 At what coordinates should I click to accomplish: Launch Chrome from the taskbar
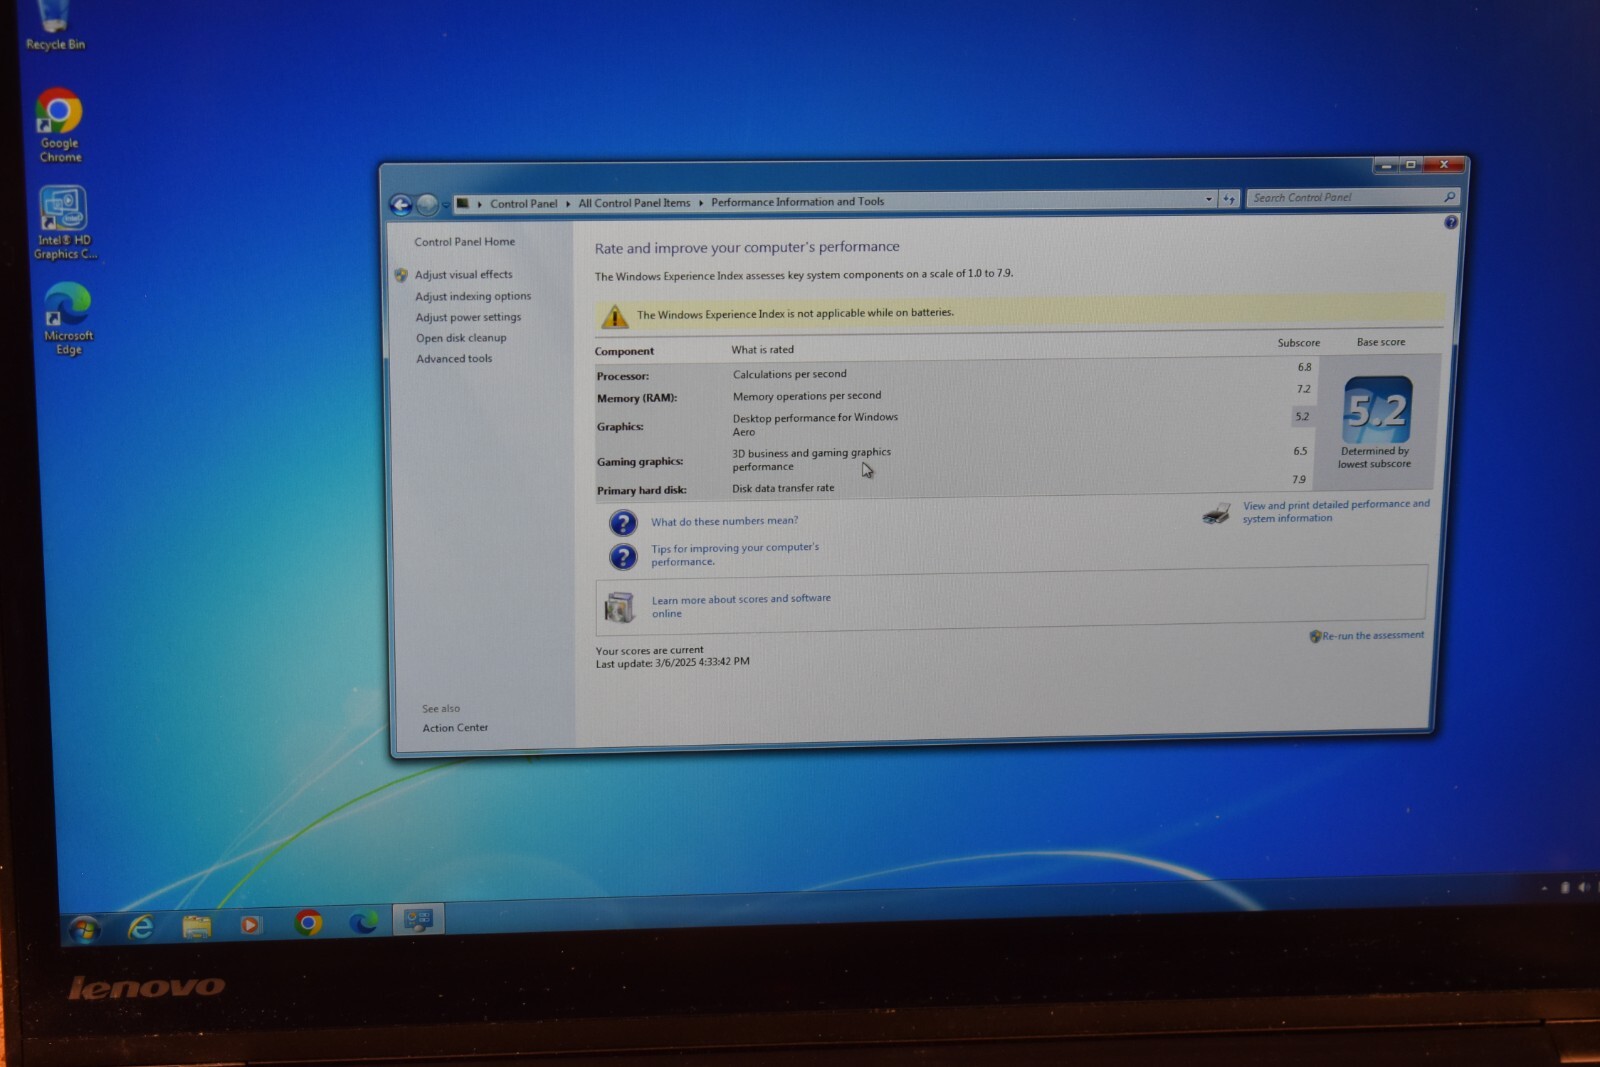point(308,923)
